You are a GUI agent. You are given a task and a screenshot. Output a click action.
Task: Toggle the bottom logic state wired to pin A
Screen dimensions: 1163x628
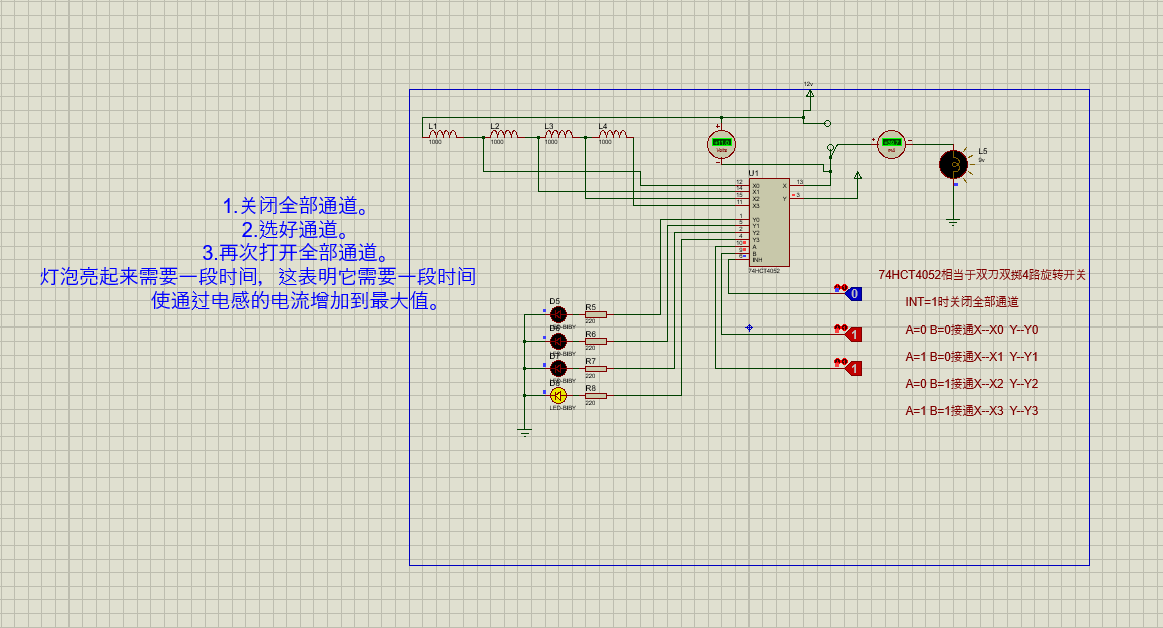[x=853, y=368]
